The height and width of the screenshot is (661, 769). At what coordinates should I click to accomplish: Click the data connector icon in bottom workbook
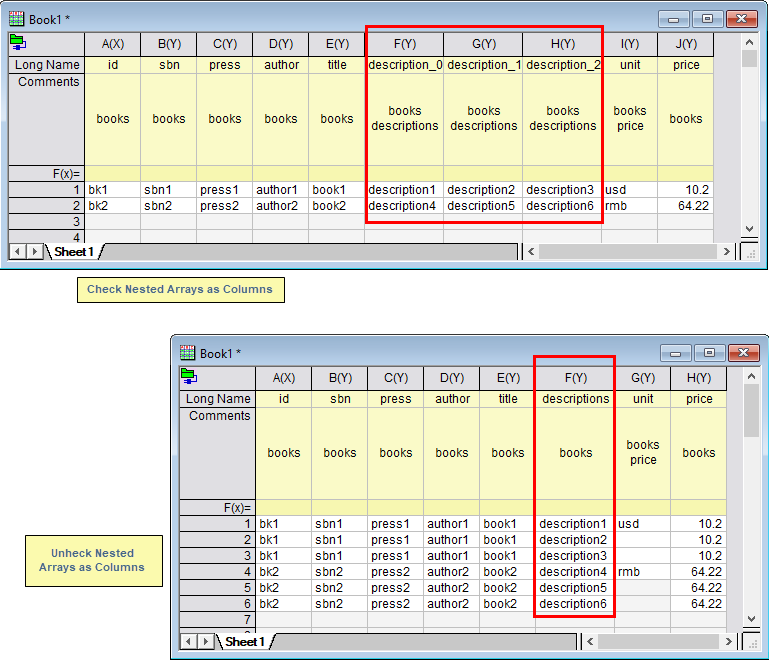point(189,376)
